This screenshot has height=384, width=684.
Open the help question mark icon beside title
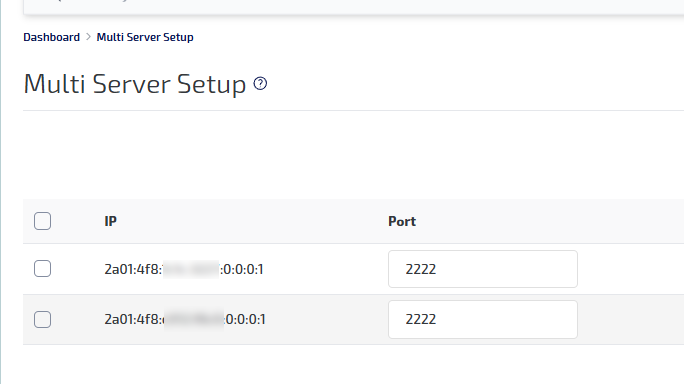pyautogui.click(x=260, y=83)
